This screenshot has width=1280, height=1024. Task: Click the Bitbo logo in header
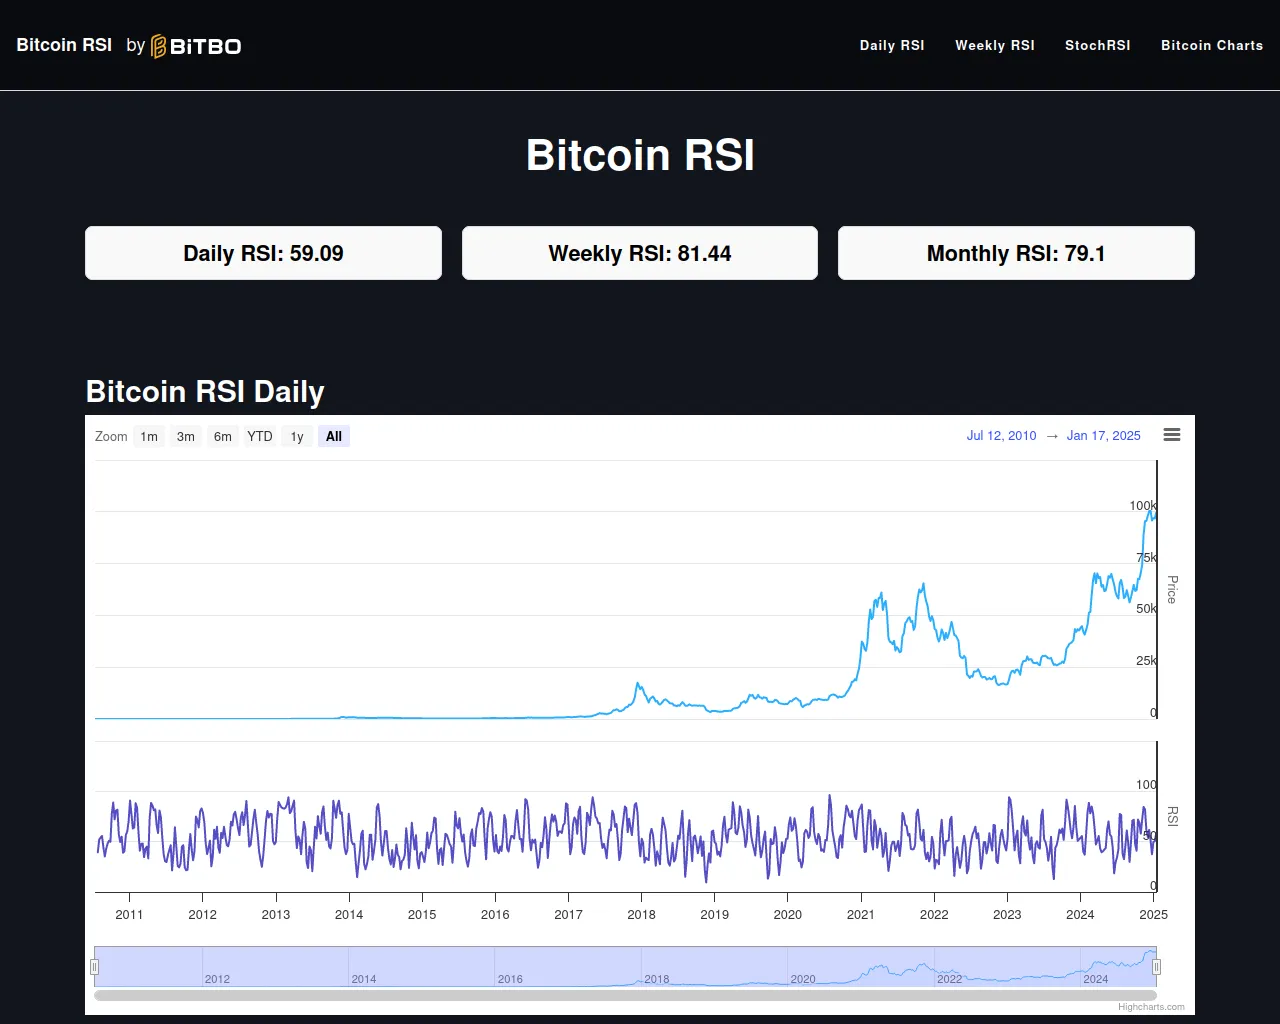pyautogui.click(x=196, y=46)
